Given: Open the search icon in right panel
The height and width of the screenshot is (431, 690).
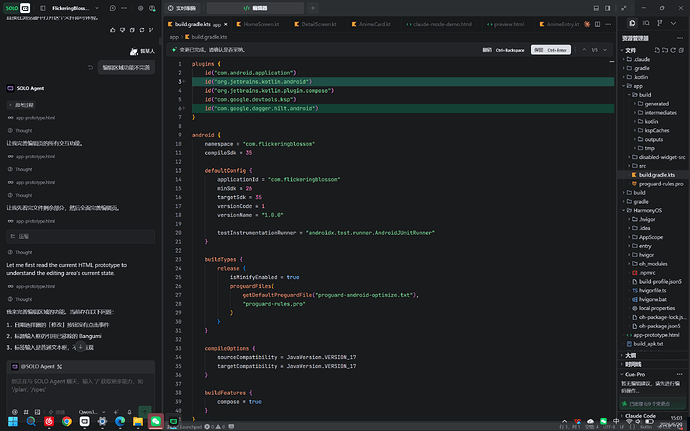Looking at the screenshot, I should [x=646, y=23].
